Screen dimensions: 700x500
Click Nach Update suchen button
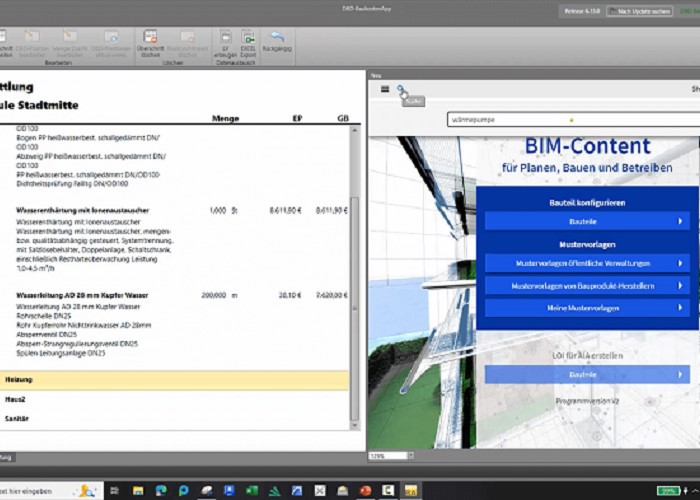click(x=640, y=11)
